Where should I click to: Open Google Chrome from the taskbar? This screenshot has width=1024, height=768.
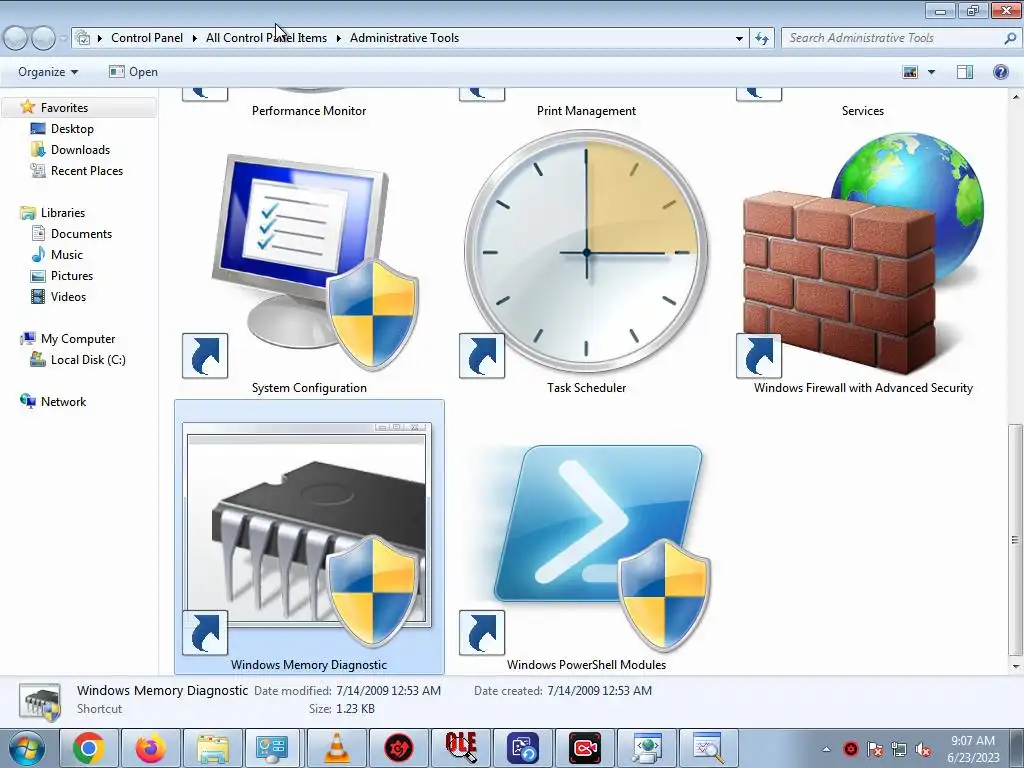[89, 748]
